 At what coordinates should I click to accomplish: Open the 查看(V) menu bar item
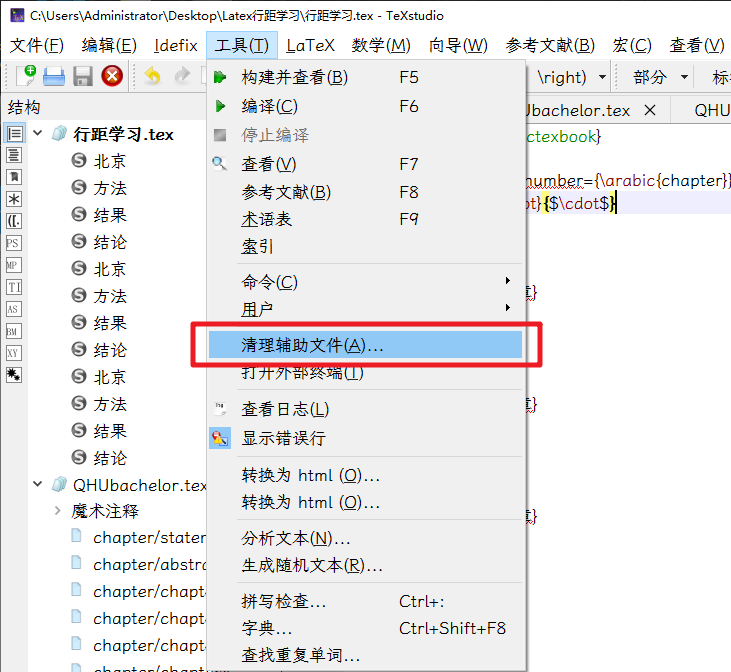coord(697,45)
